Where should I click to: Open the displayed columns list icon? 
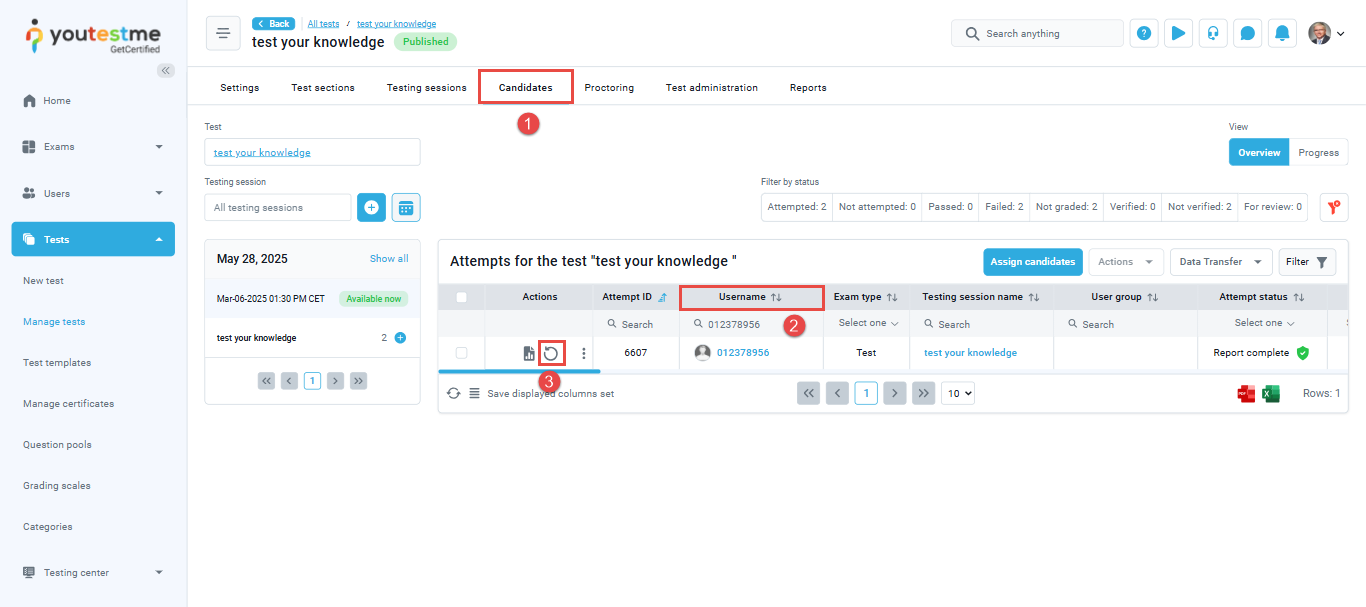click(x=474, y=393)
